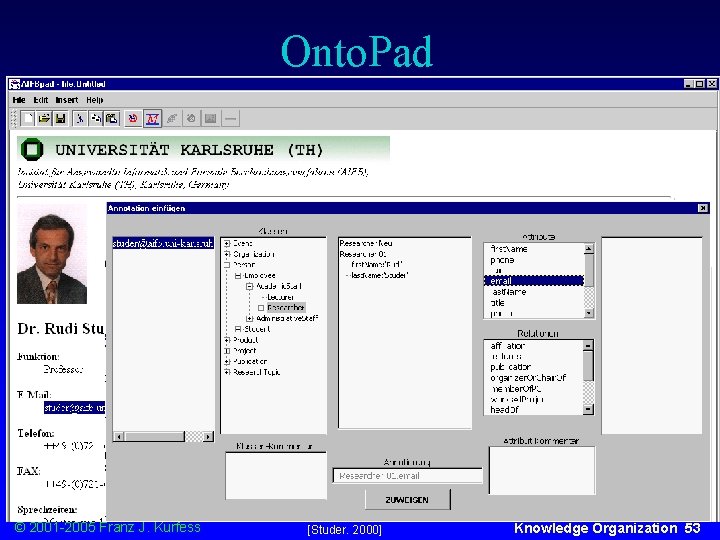The width and height of the screenshot is (720, 540).
Task: Click the right arrow of the horizontal scrollbar
Action: coord(208,437)
